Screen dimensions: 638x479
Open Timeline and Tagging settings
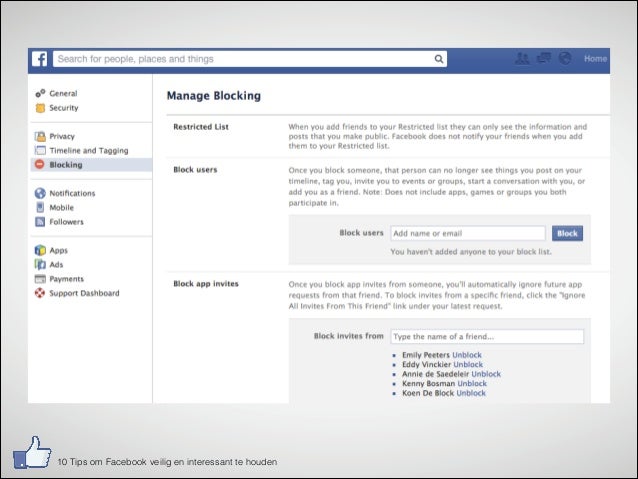tap(89, 151)
